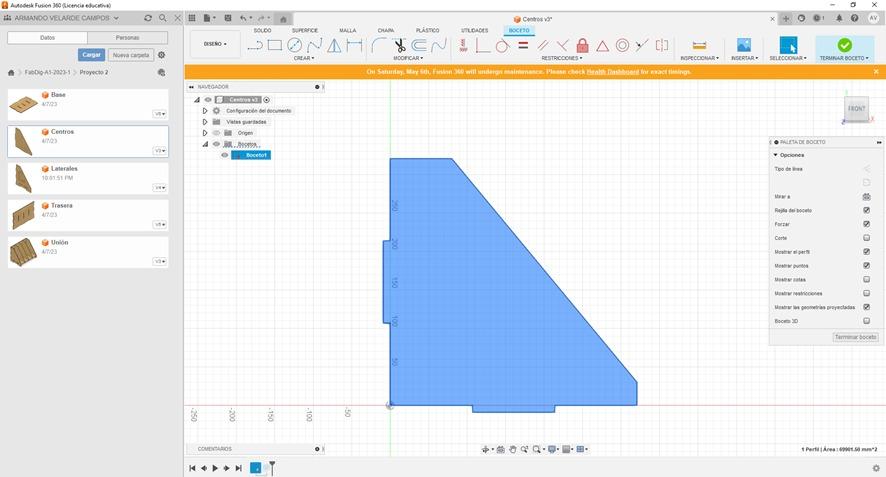The height and width of the screenshot is (477, 886).
Task: Switch to the Personas tab
Action: point(128,37)
